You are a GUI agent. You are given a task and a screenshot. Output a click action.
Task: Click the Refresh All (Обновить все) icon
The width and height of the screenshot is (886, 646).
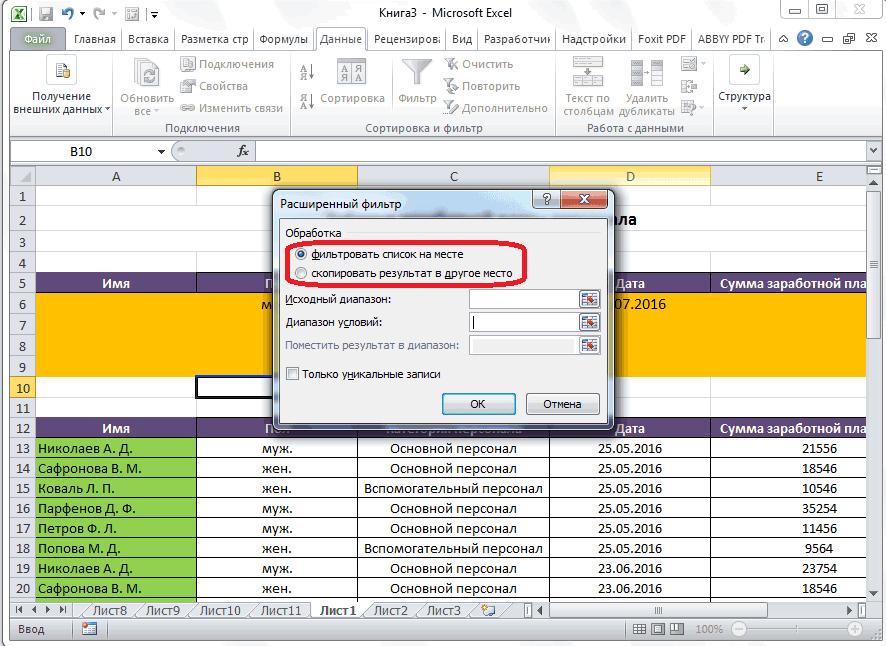point(147,76)
